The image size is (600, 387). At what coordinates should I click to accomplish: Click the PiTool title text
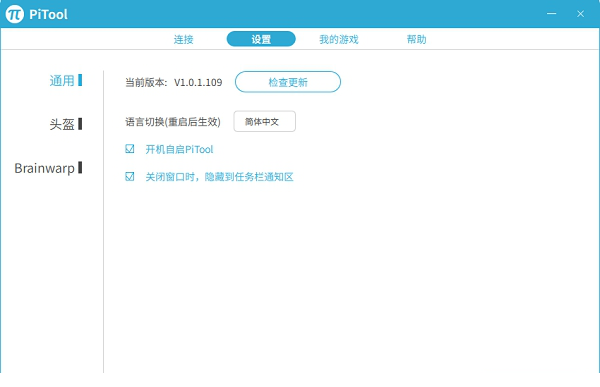click(x=48, y=15)
